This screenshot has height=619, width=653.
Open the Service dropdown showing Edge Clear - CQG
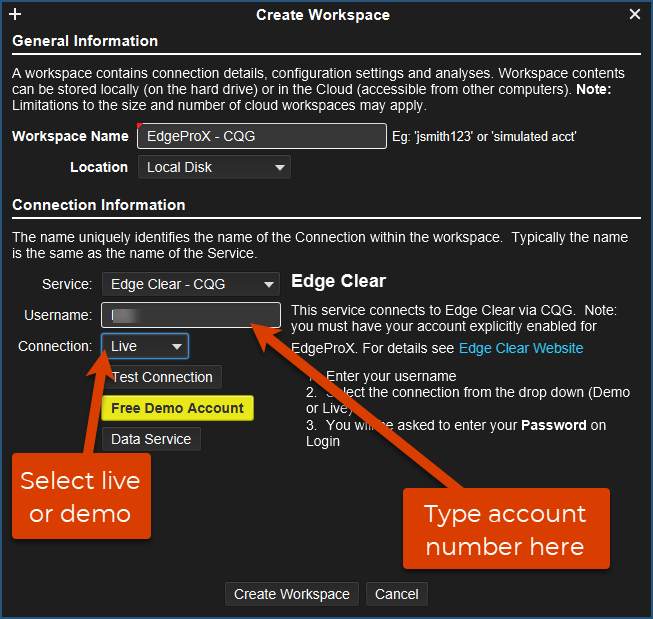pyautogui.click(x=191, y=284)
